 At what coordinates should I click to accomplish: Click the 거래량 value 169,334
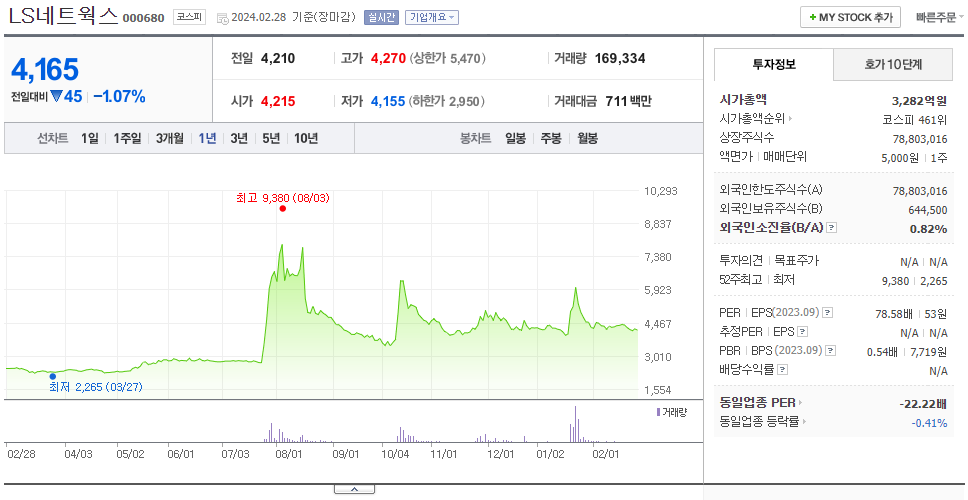[620, 59]
